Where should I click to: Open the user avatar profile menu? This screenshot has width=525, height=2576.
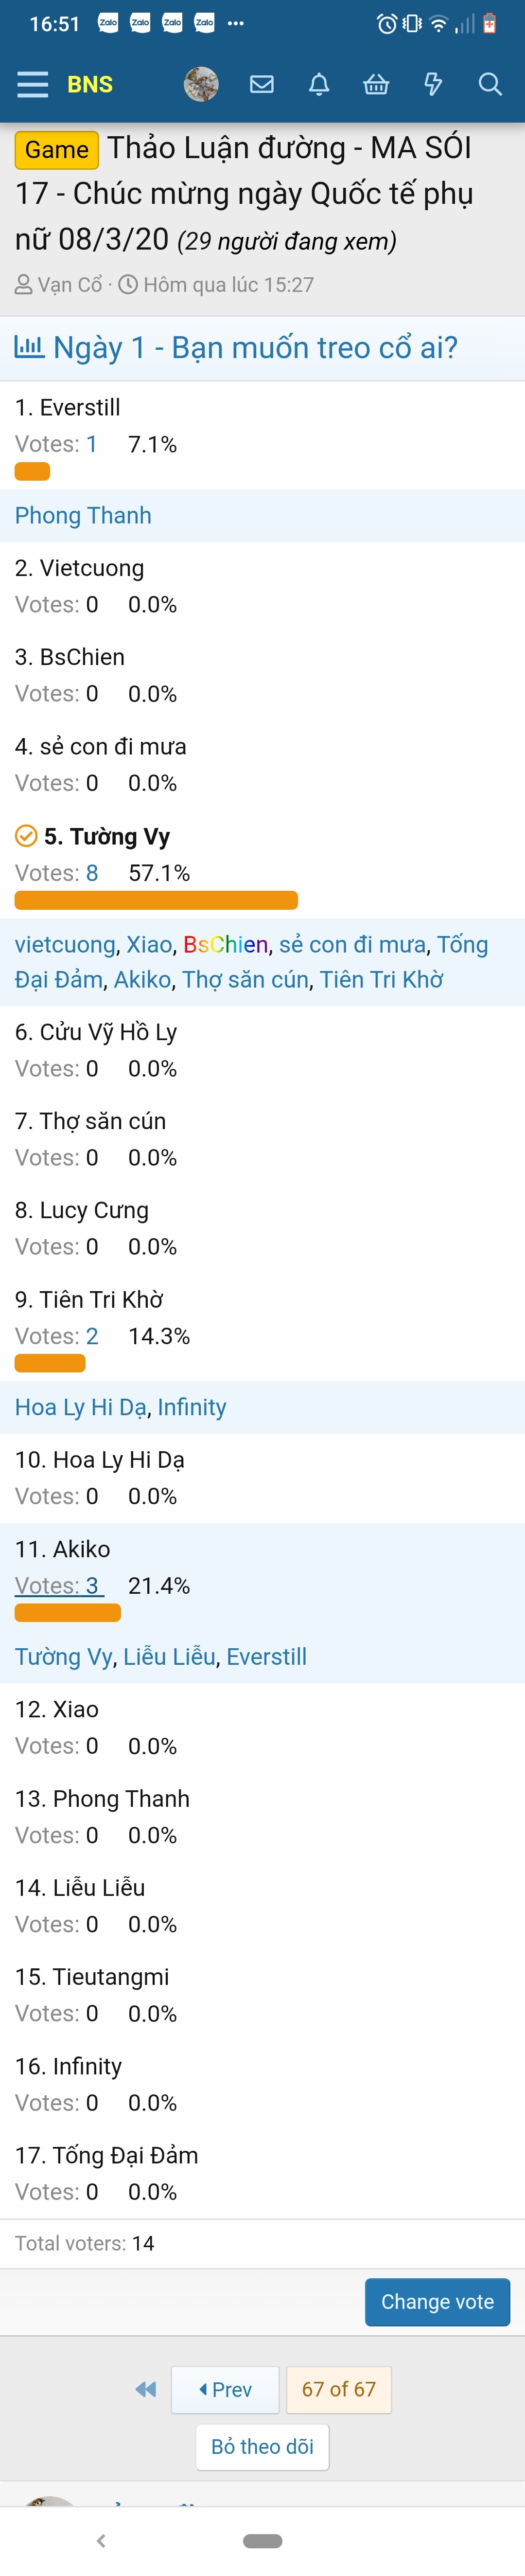[201, 84]
